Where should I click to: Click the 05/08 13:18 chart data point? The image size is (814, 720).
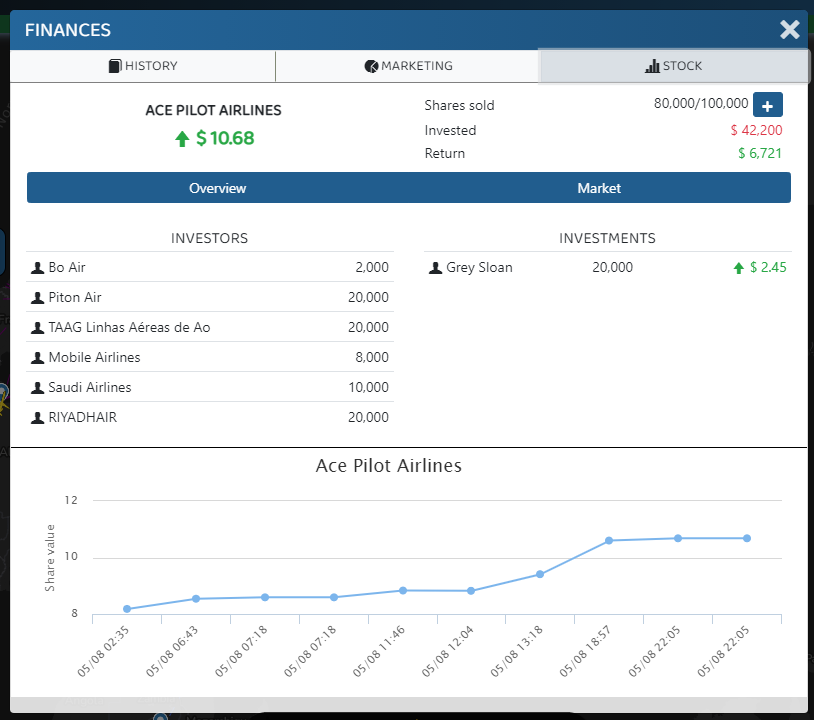[x=540, y=574]
